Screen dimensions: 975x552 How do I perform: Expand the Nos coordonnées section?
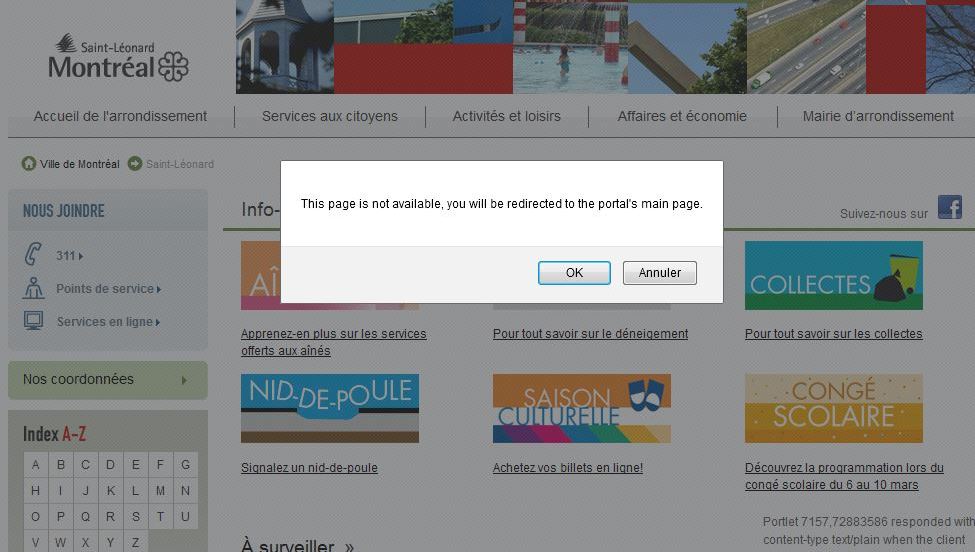tap(107, 380)
